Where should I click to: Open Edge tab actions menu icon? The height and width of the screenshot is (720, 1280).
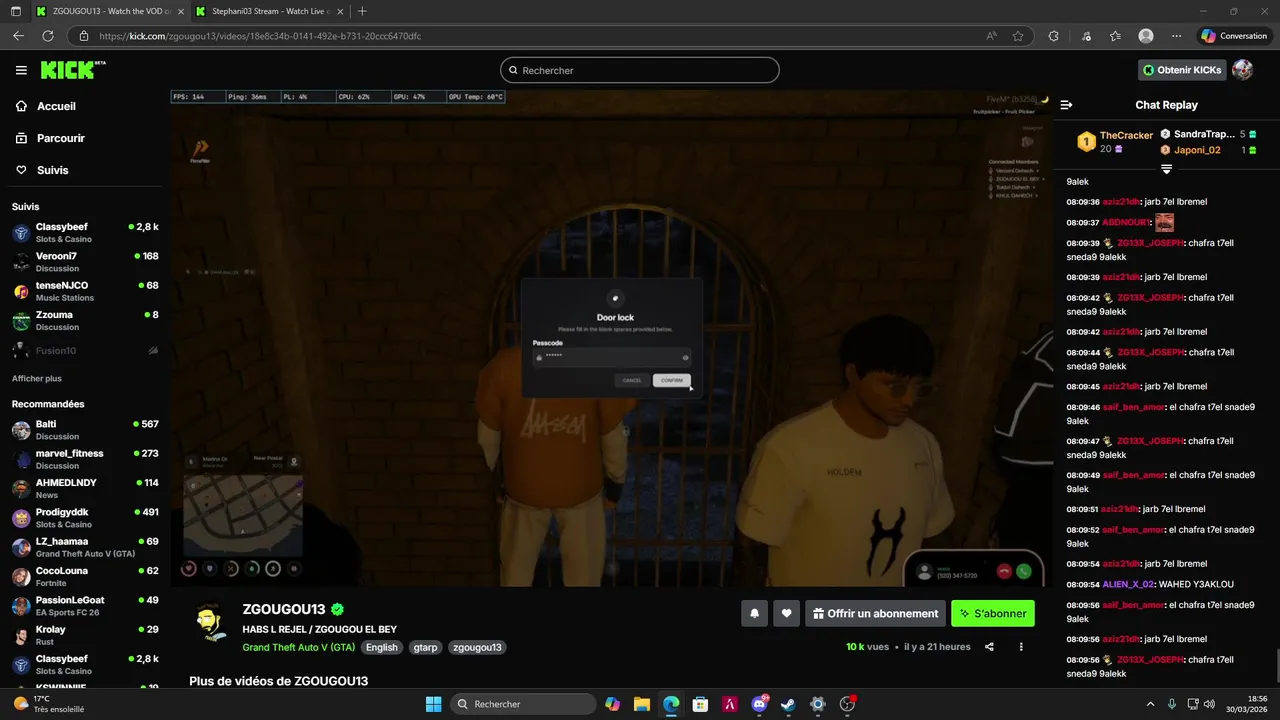pyautogui.click(x=15, y=11)
